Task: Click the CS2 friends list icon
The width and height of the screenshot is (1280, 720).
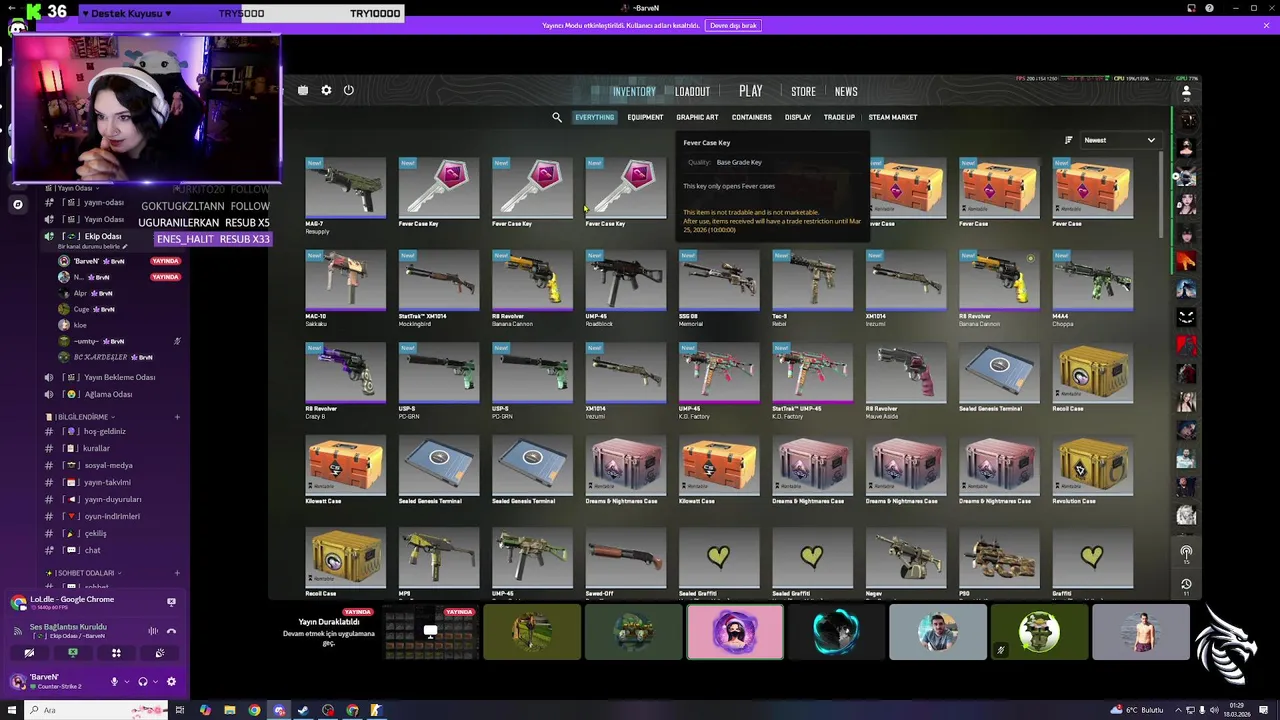Action: 1186,91
